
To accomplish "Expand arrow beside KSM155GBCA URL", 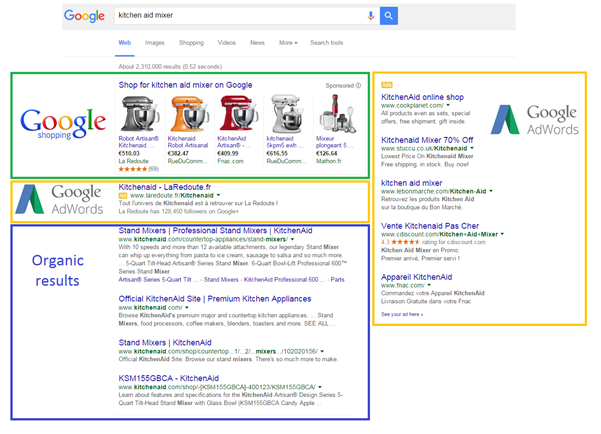I will click(320, 387).
